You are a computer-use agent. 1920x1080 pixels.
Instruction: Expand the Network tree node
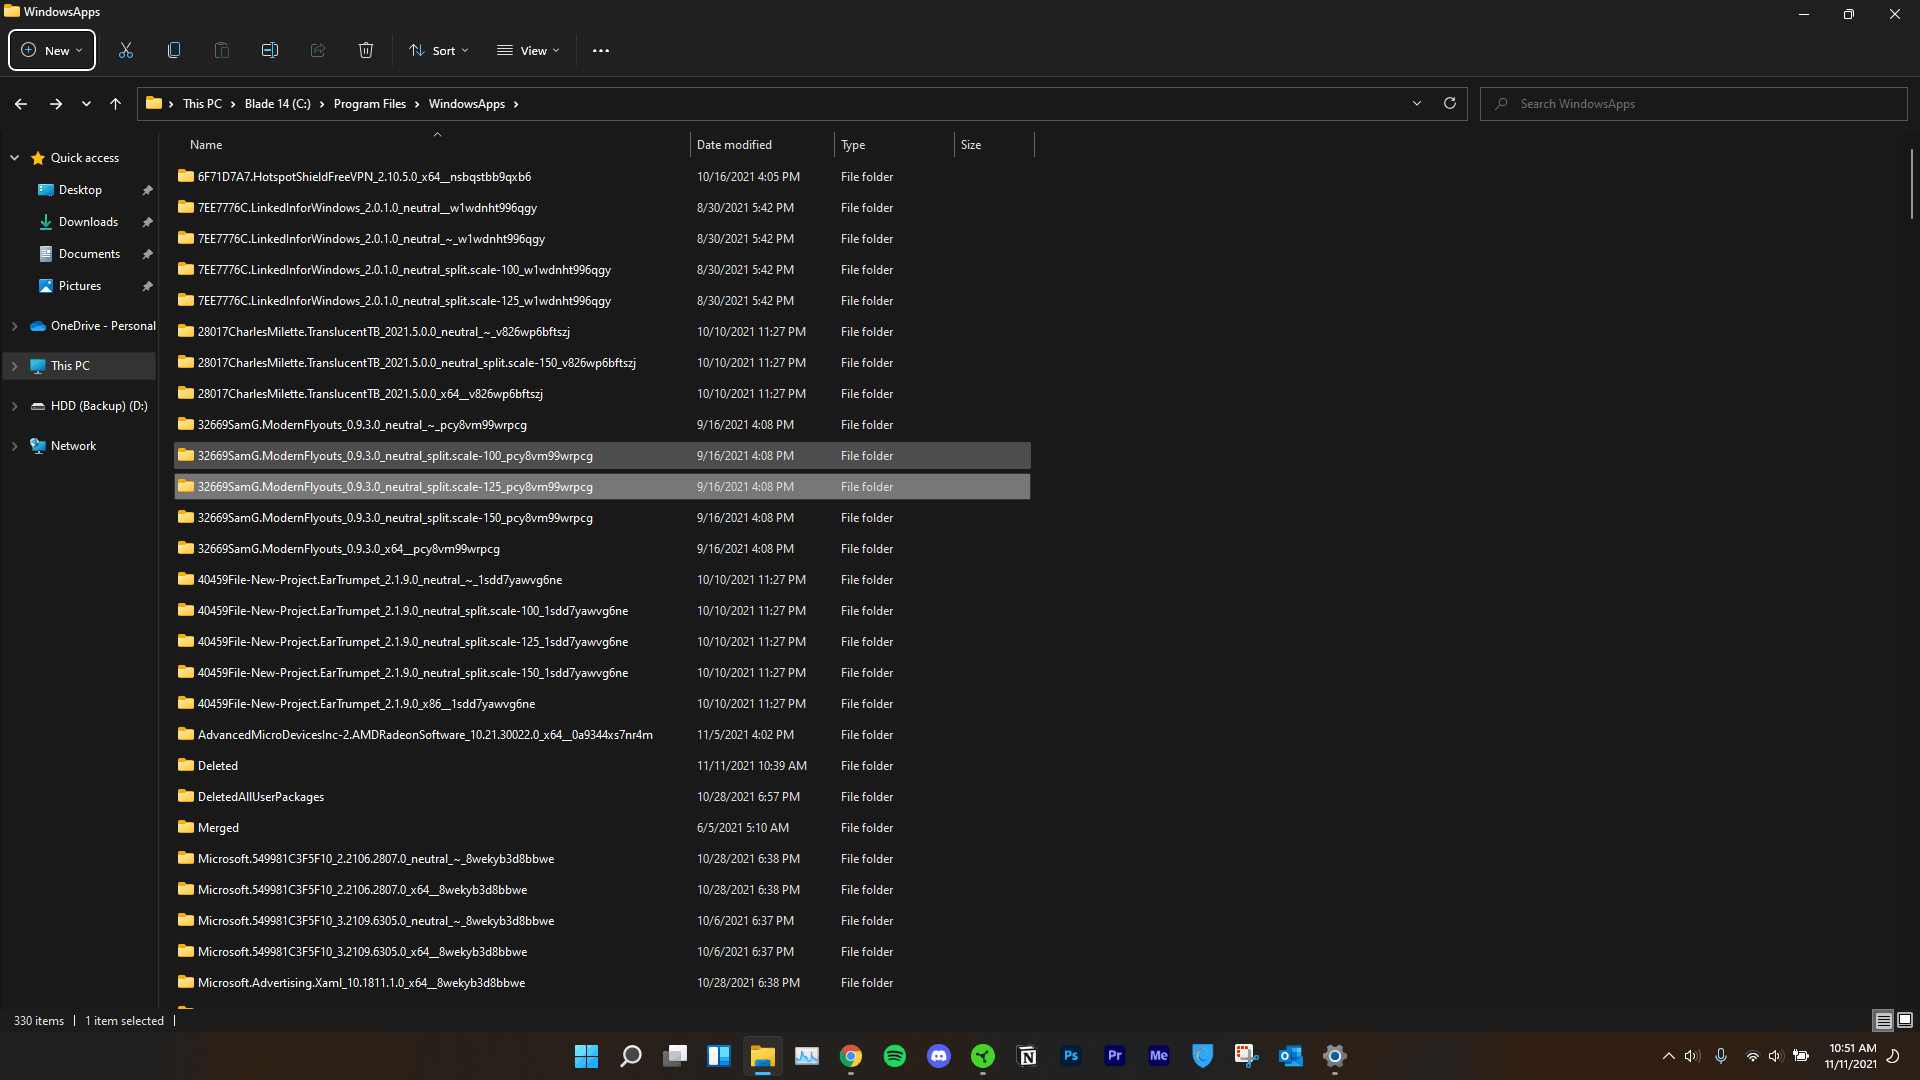pos(15,446)
